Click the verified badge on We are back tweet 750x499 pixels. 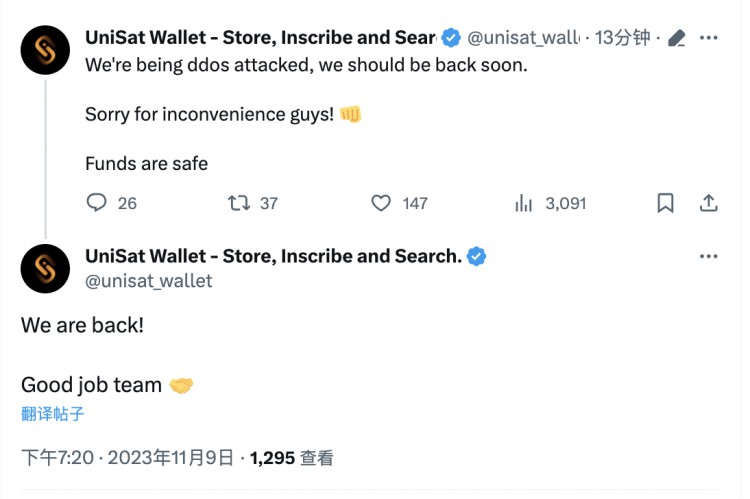coord(476,256)
